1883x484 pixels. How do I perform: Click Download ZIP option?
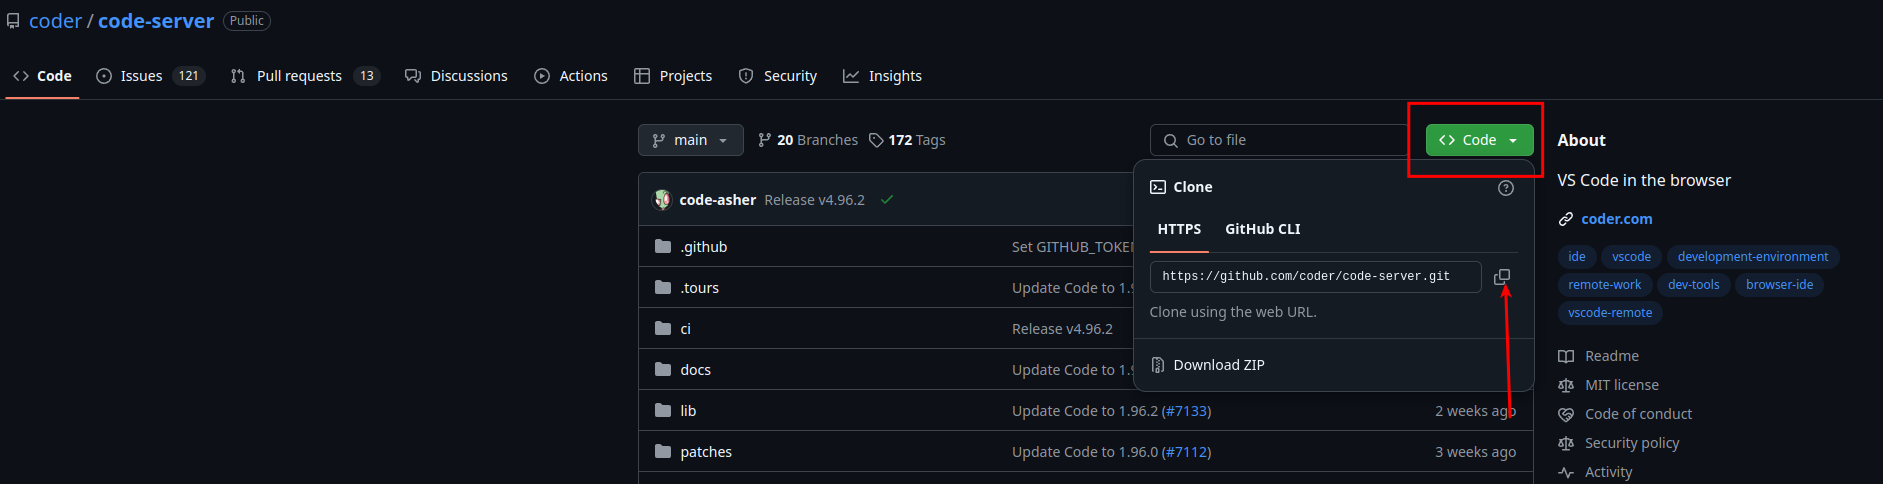pyautogui.click(x=1218, y=365)
